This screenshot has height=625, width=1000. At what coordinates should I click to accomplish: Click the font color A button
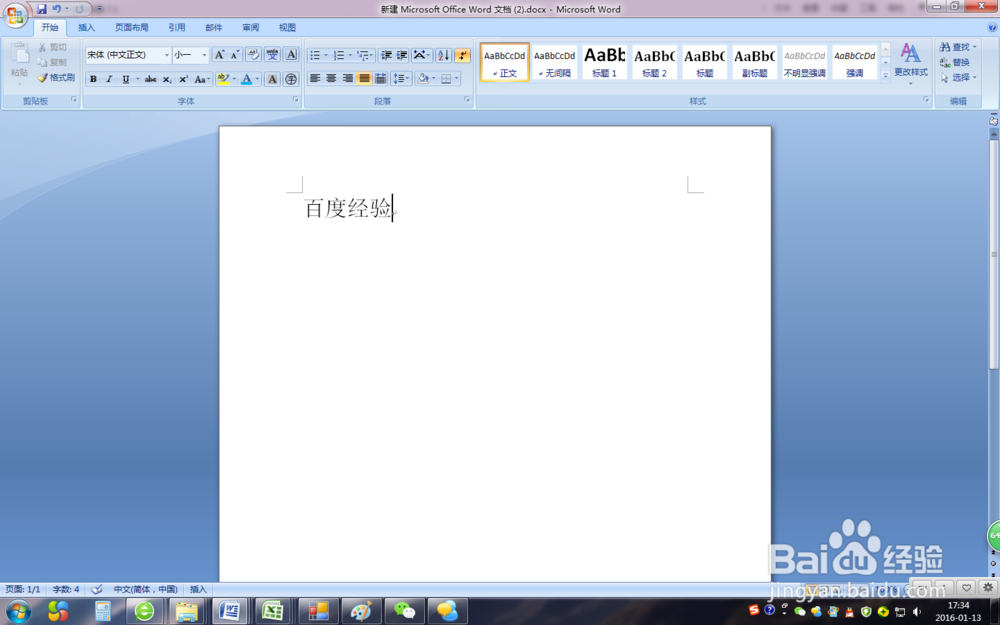(x=246, y=79)
